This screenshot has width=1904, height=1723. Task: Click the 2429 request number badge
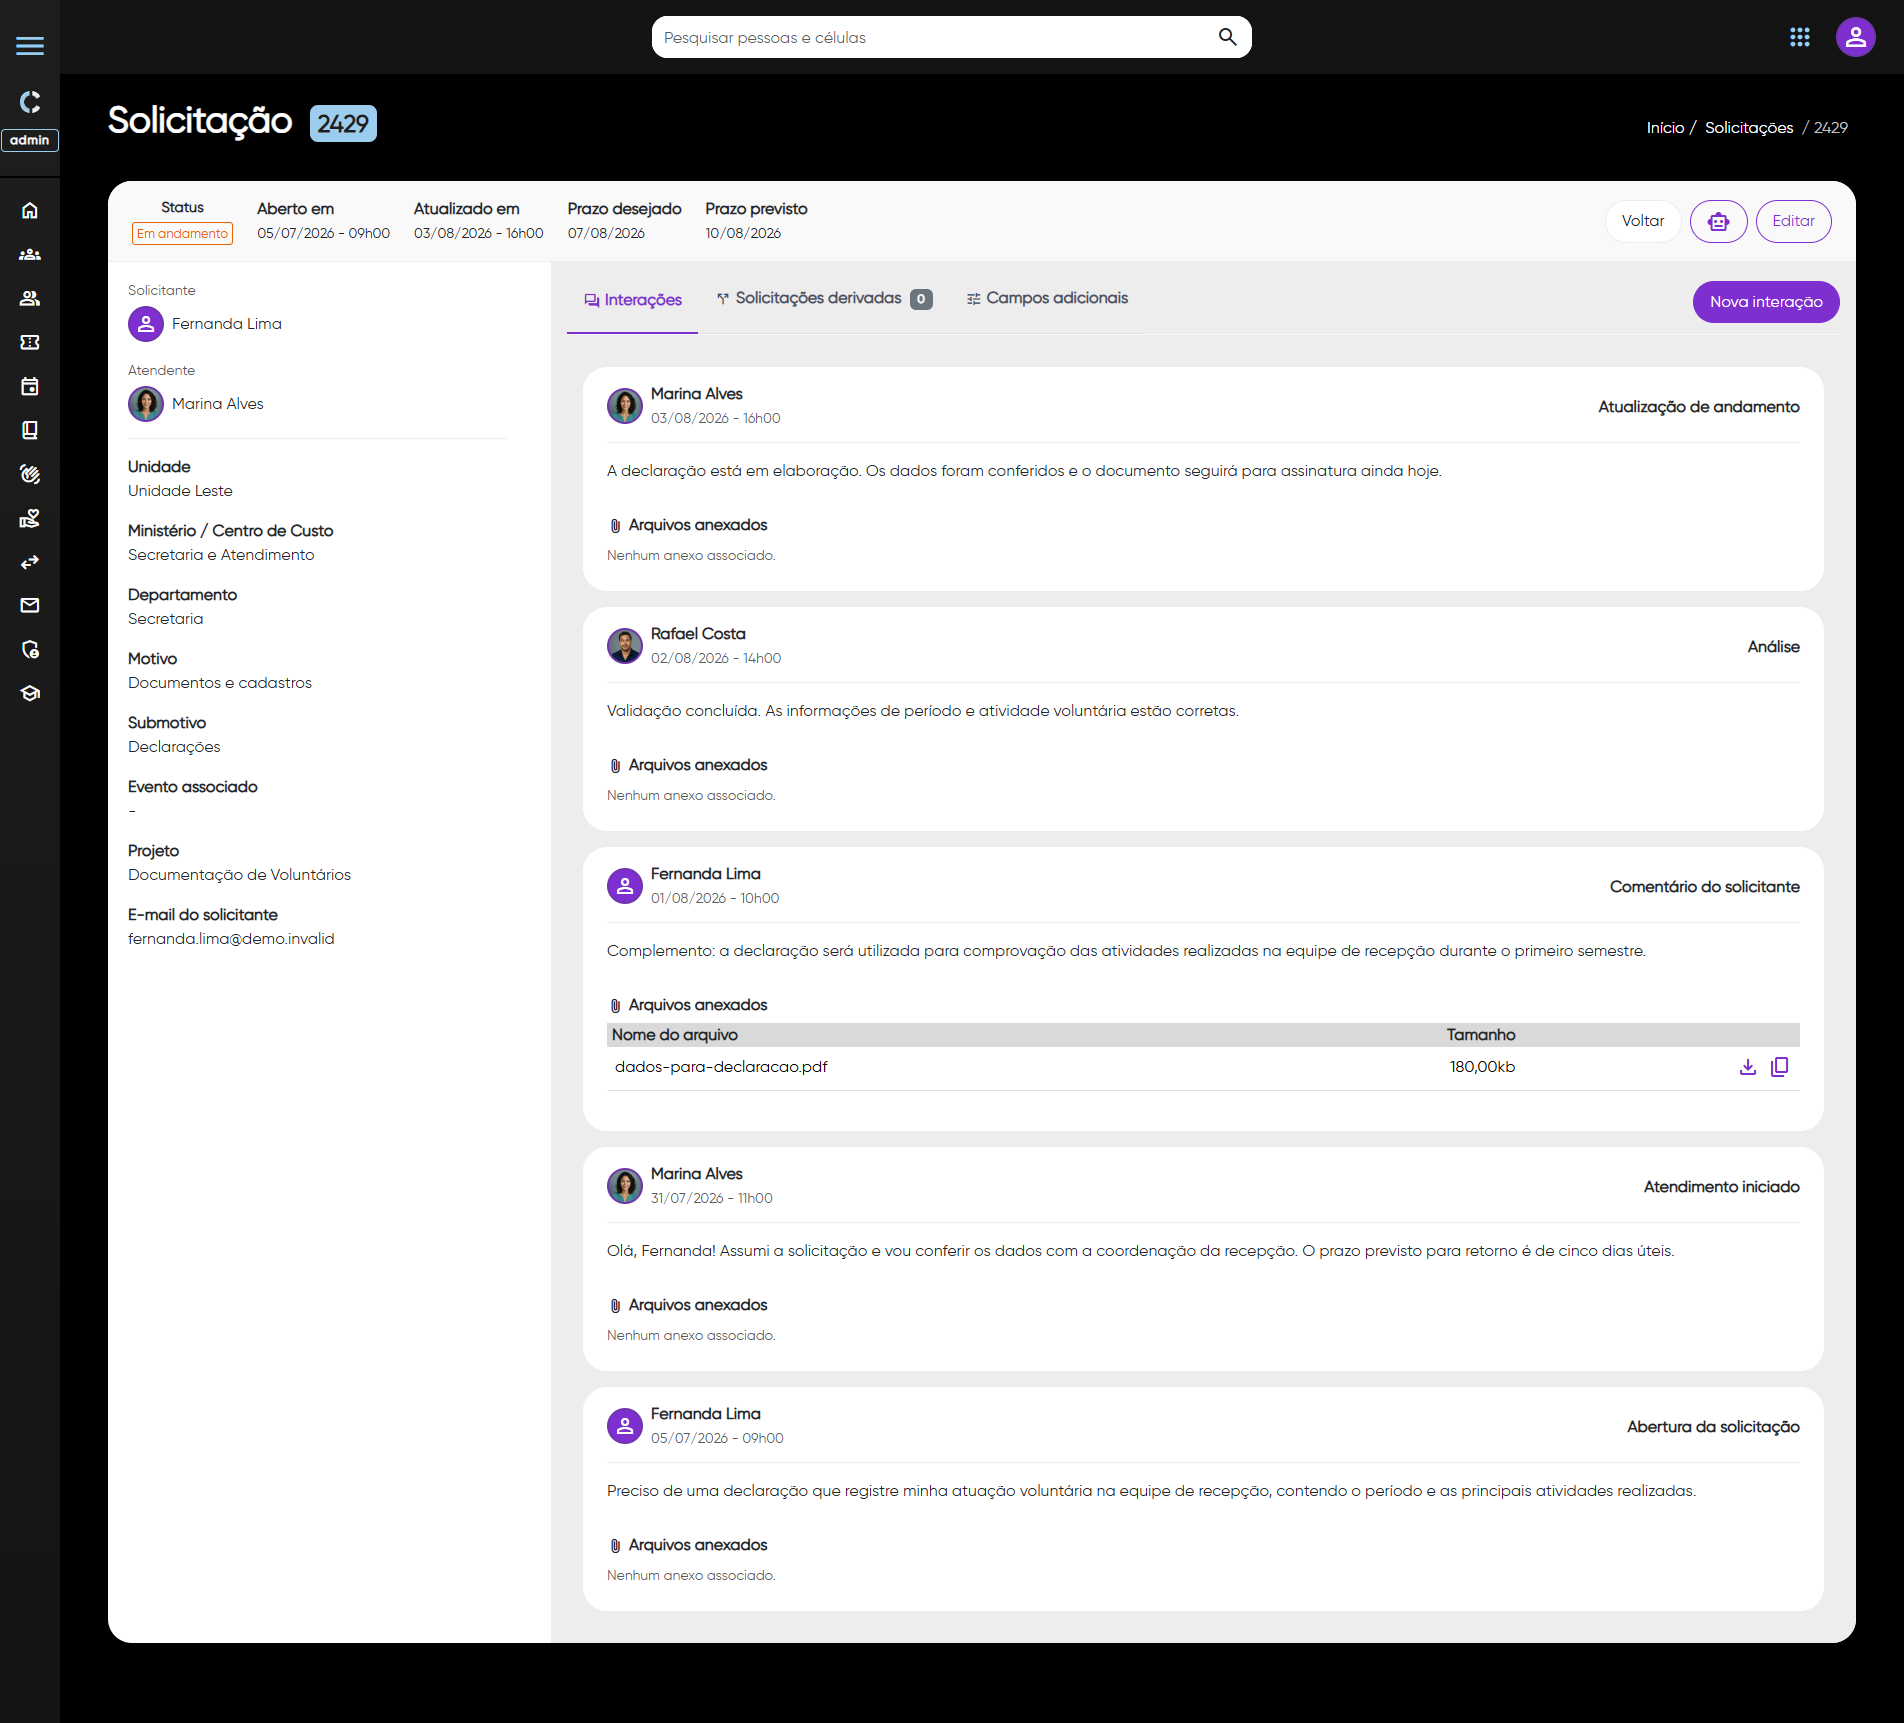(x=343, y=123)
